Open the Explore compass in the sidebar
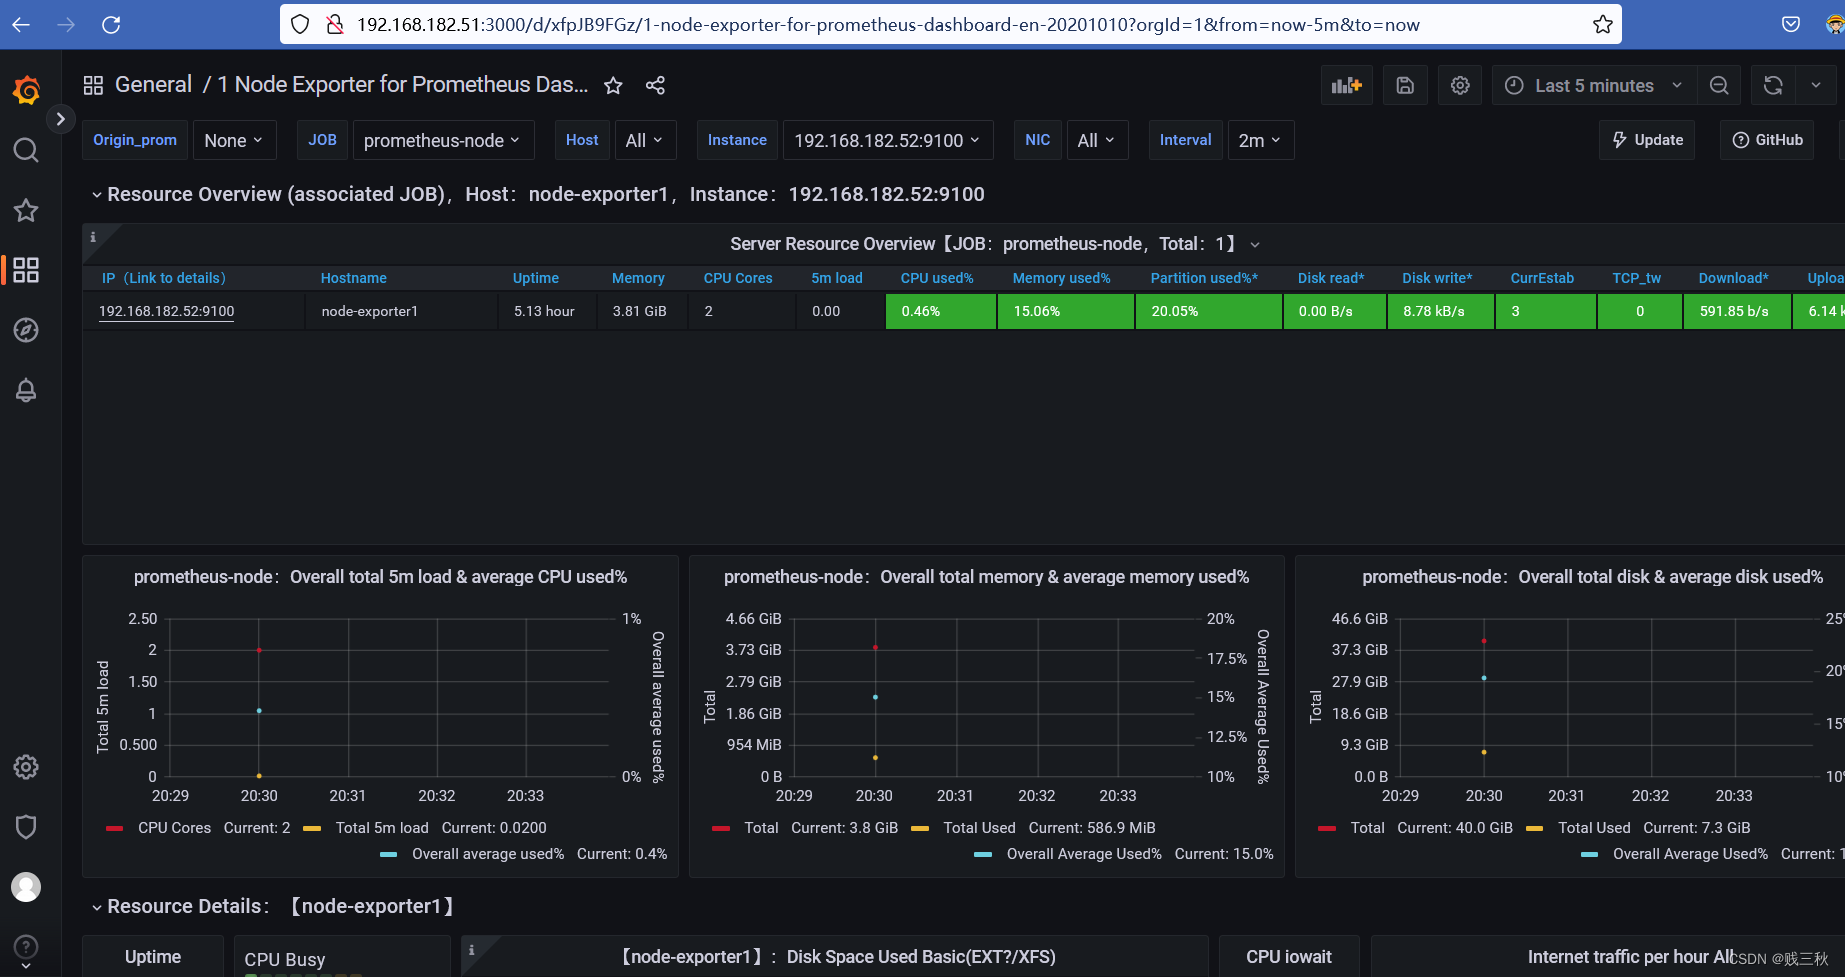Viewport: 1845px width, 977px height. tap(26, 330)
